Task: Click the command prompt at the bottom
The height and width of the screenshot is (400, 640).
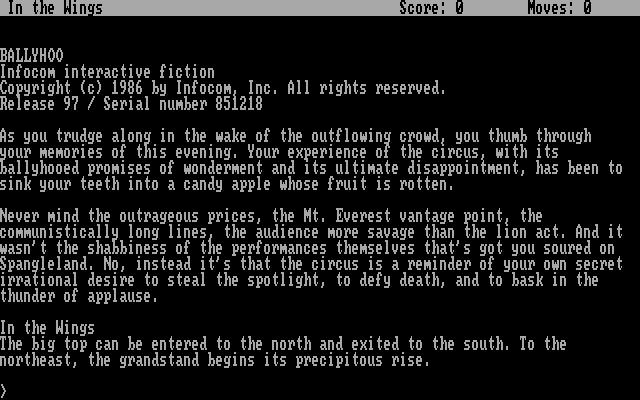Action: [x=4, y=391]
